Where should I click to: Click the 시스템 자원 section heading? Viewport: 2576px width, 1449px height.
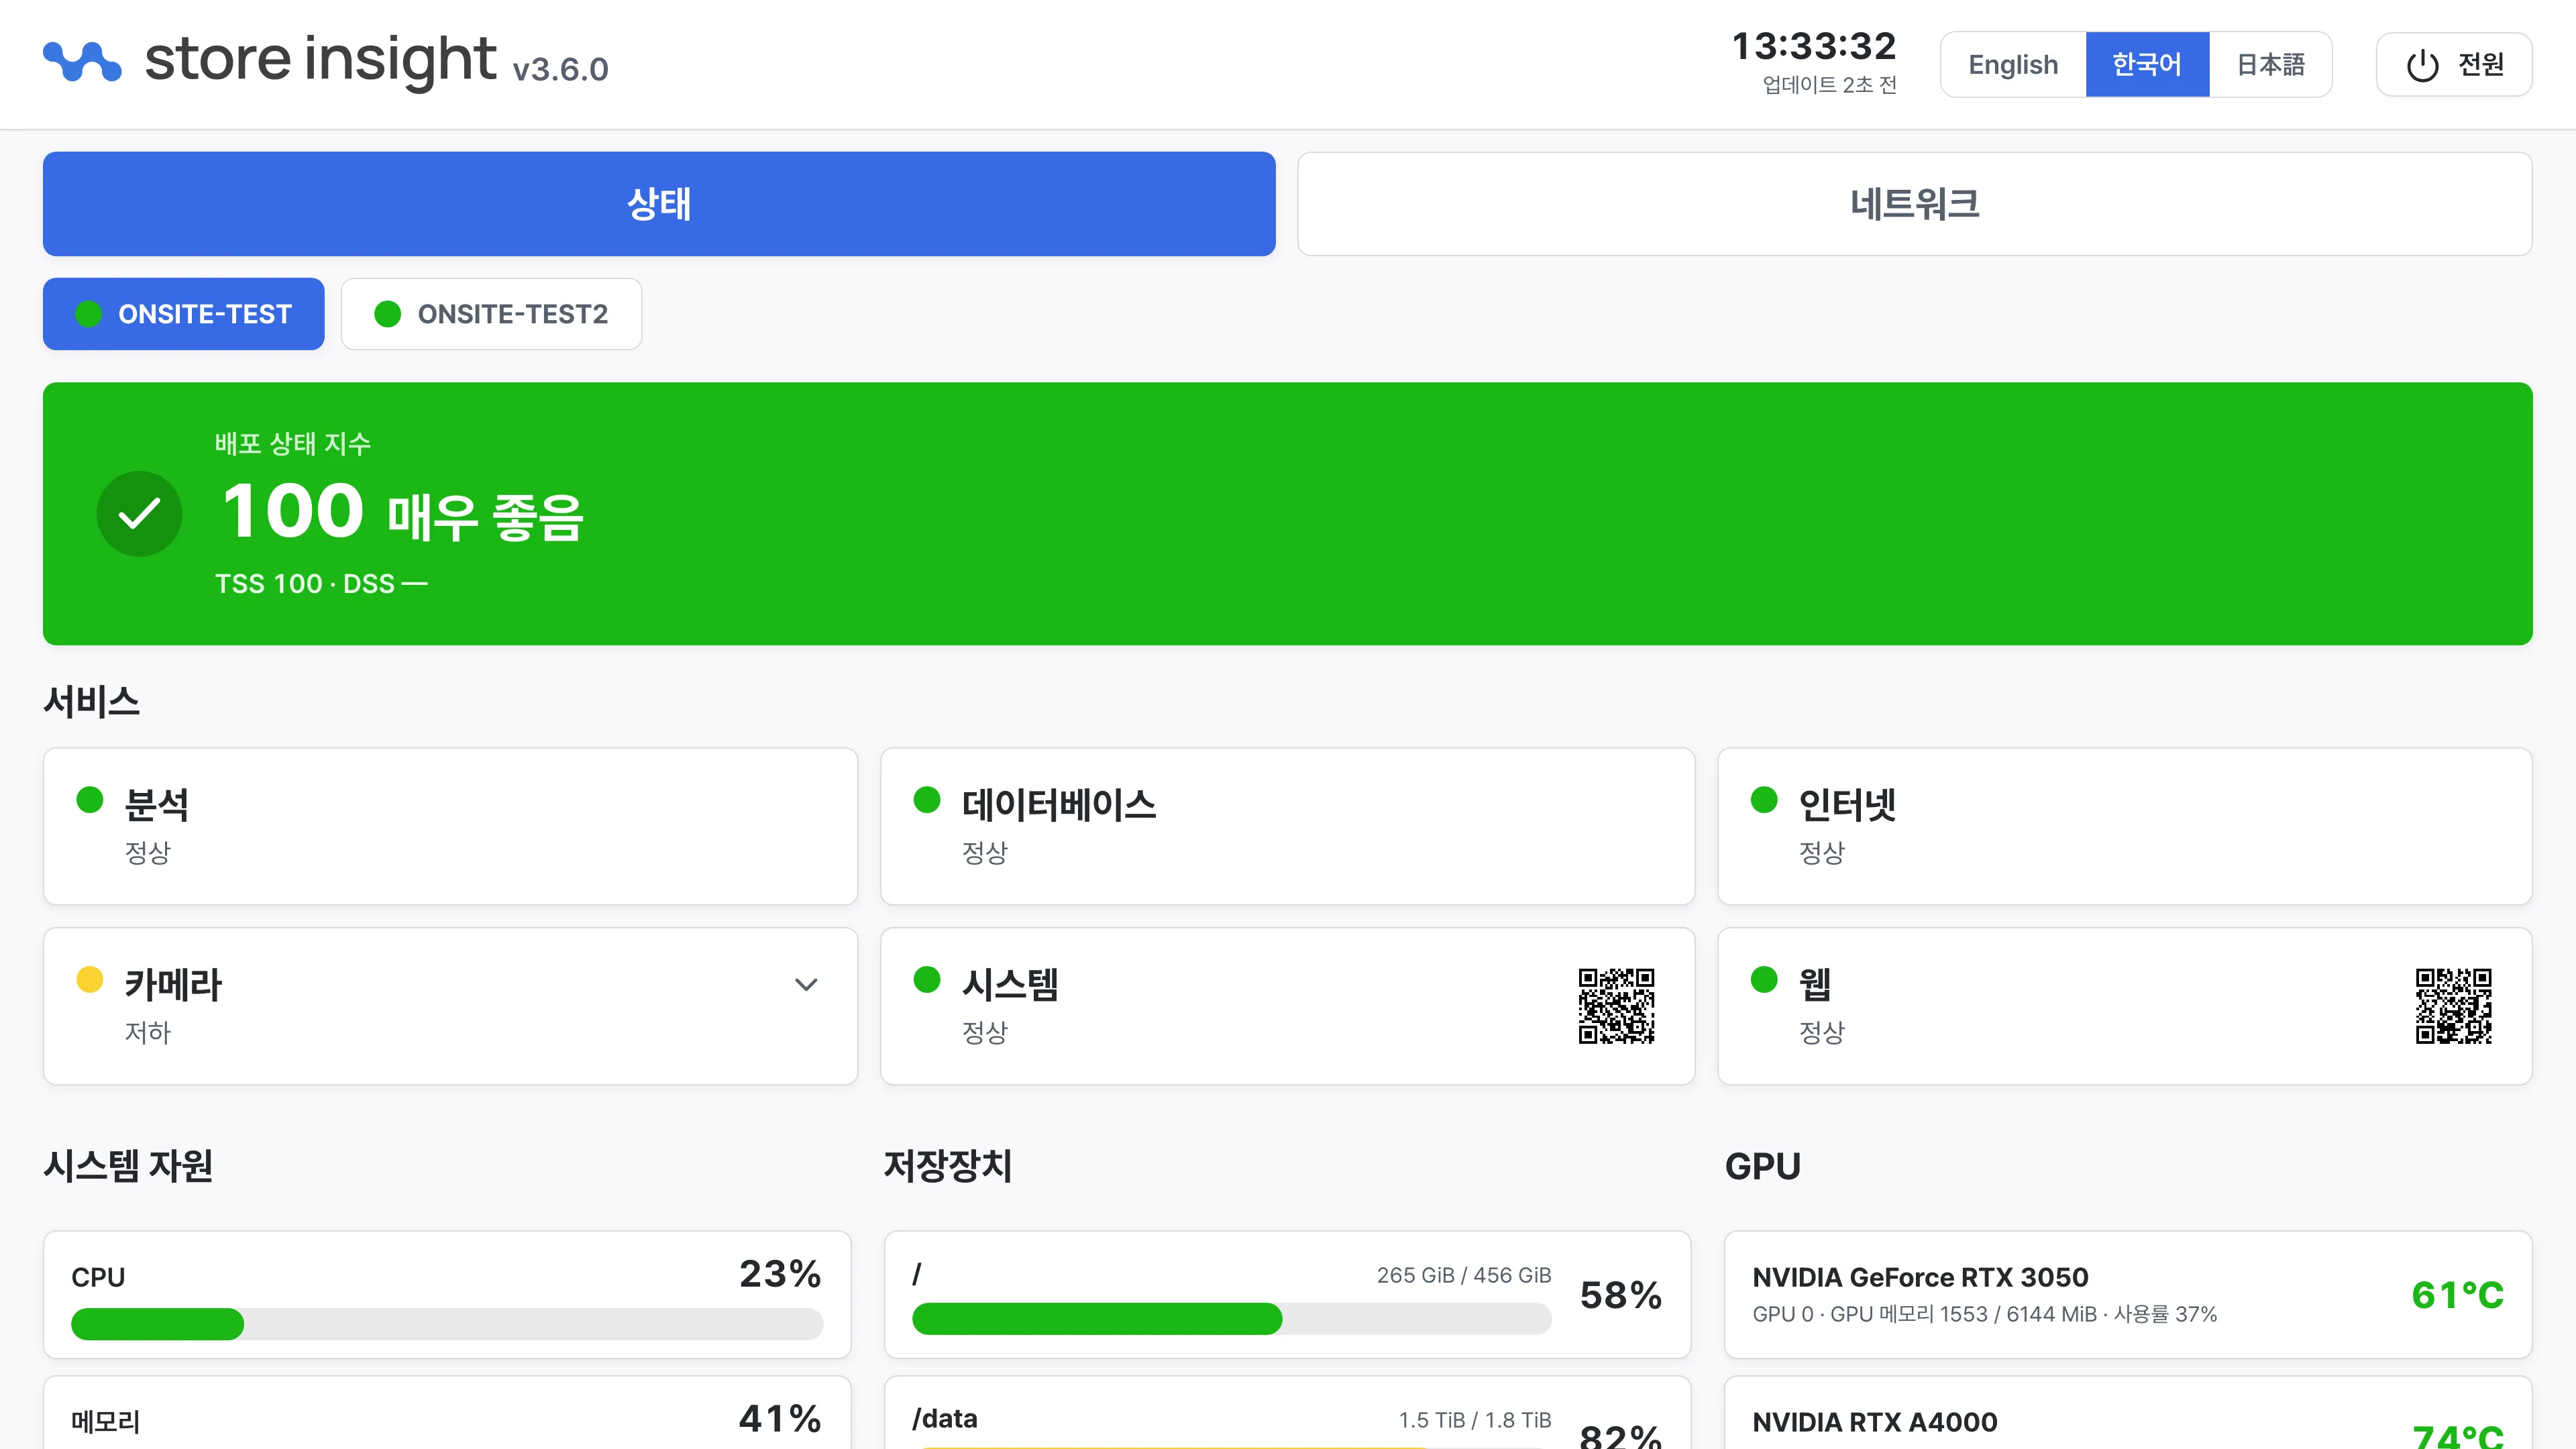pos(128,1166)
